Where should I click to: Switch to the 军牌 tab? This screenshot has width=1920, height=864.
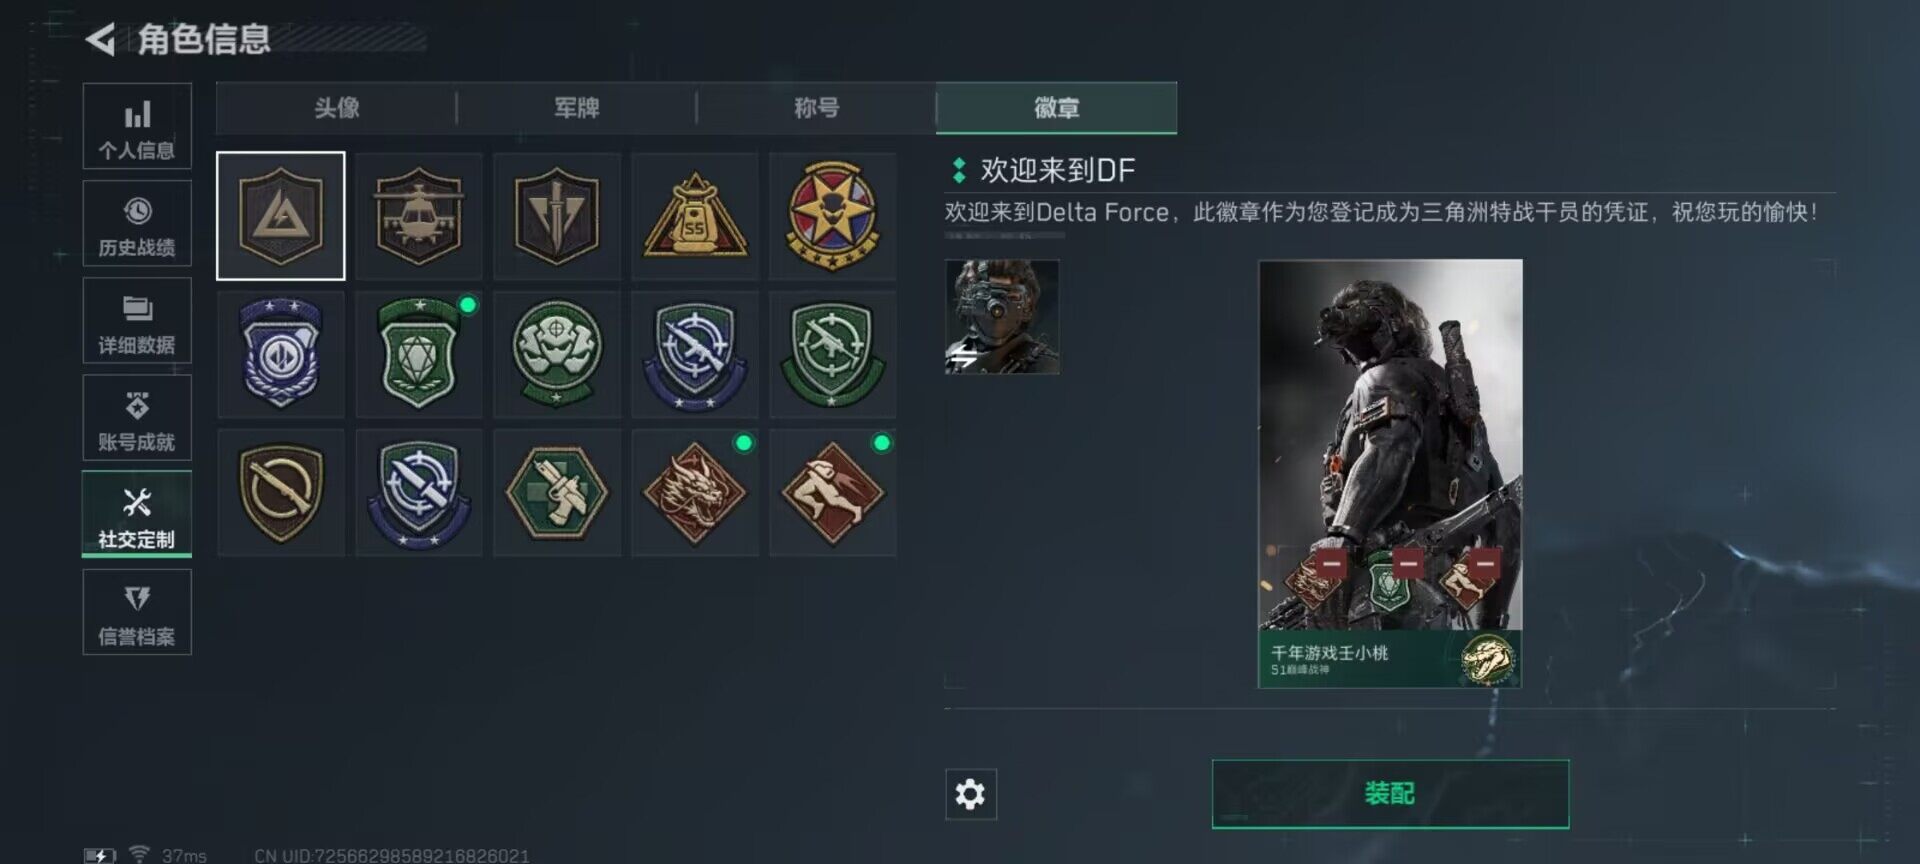577,108
